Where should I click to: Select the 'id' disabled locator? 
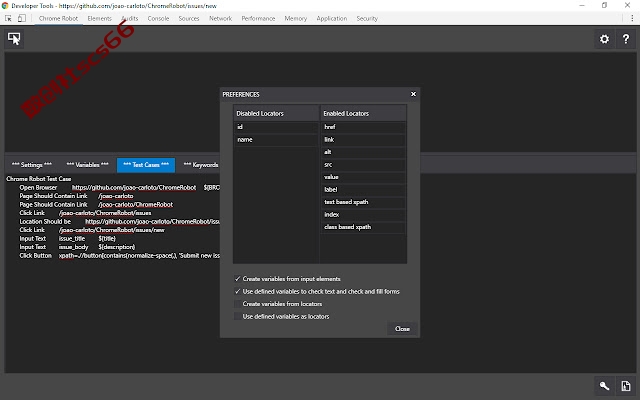pyautogui.click(x=276, y=127)
